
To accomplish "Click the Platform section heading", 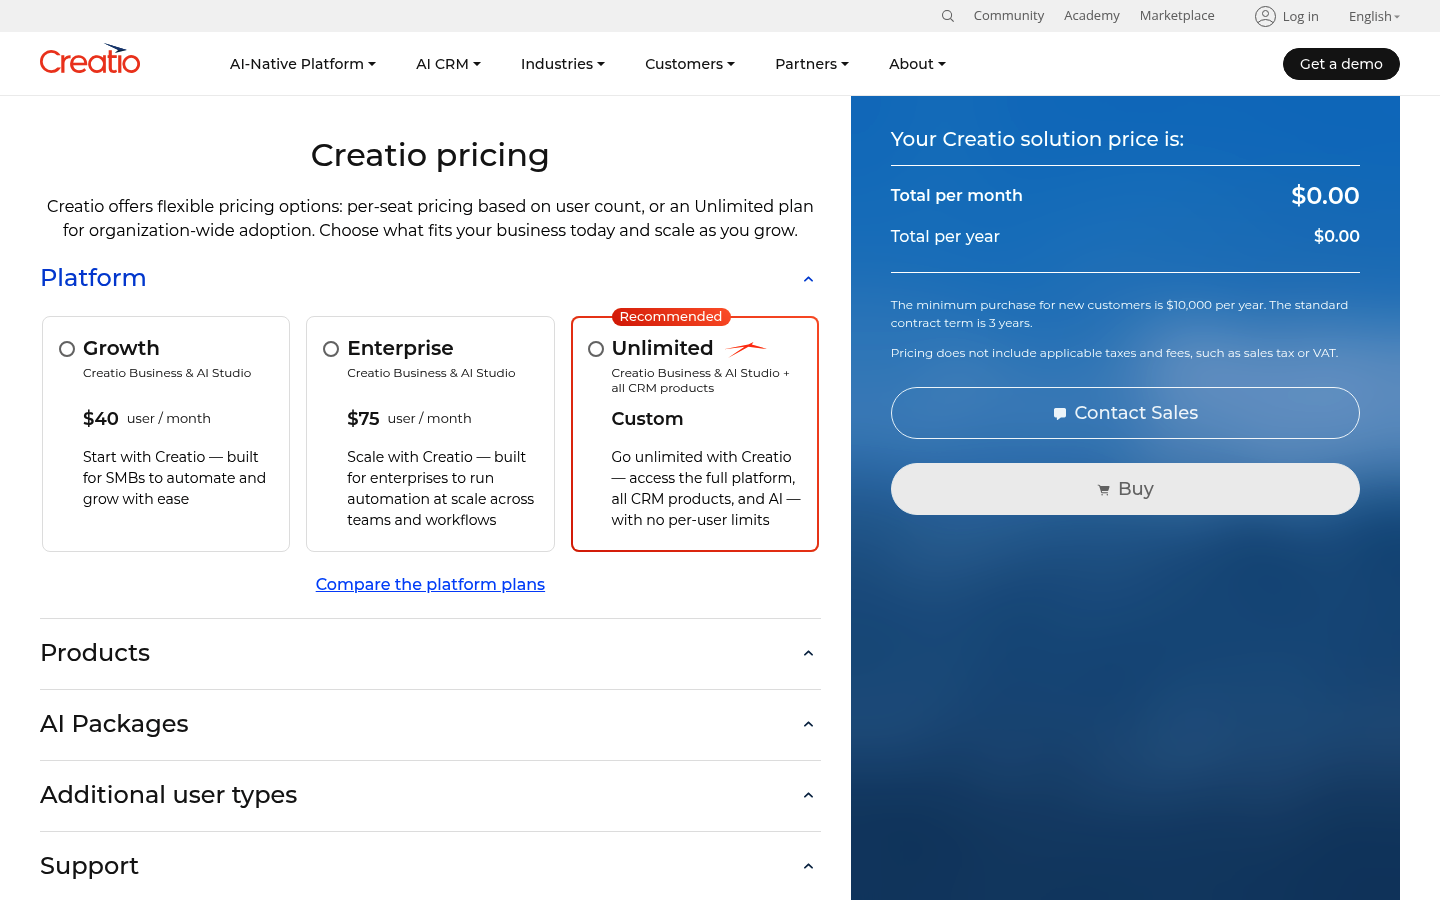I will point(93,278).
